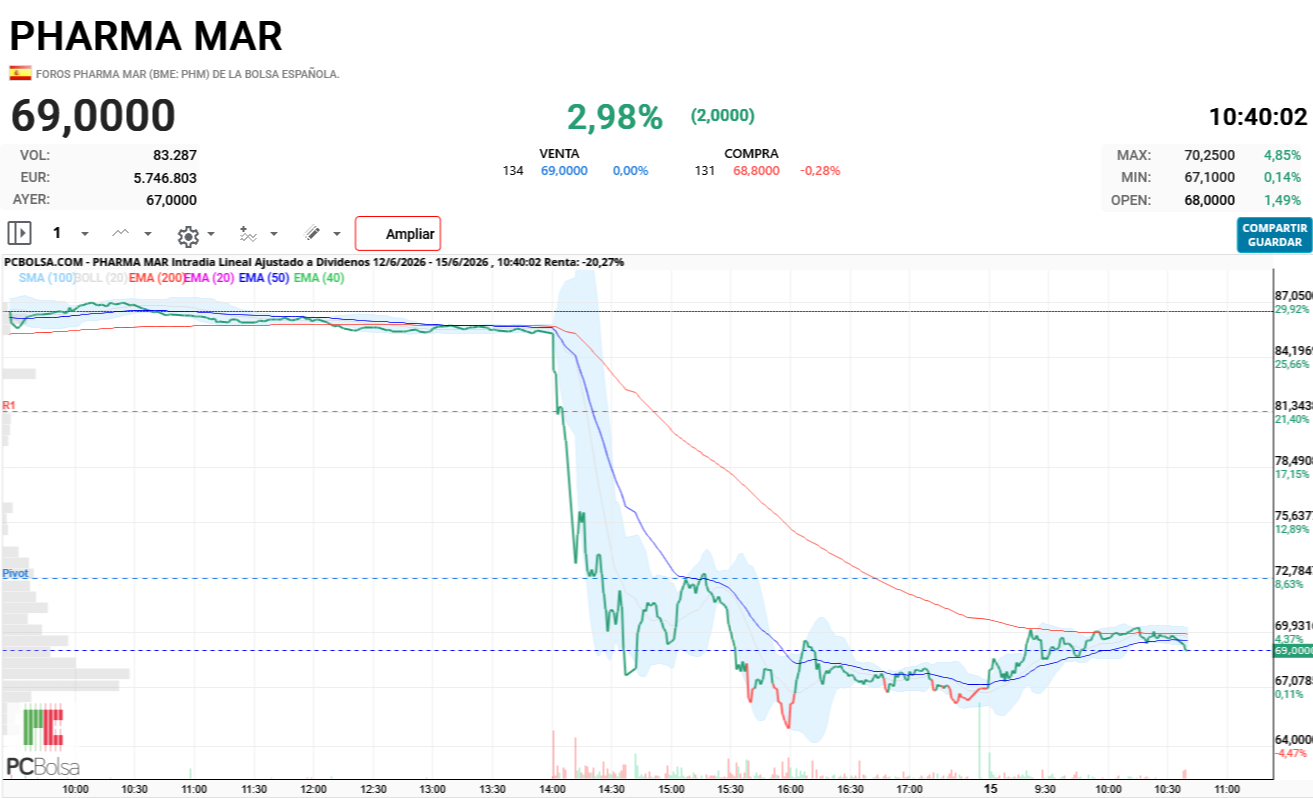Click the EUR value 5.746.803
This screenshot has width=1313, height=798.
165,177
